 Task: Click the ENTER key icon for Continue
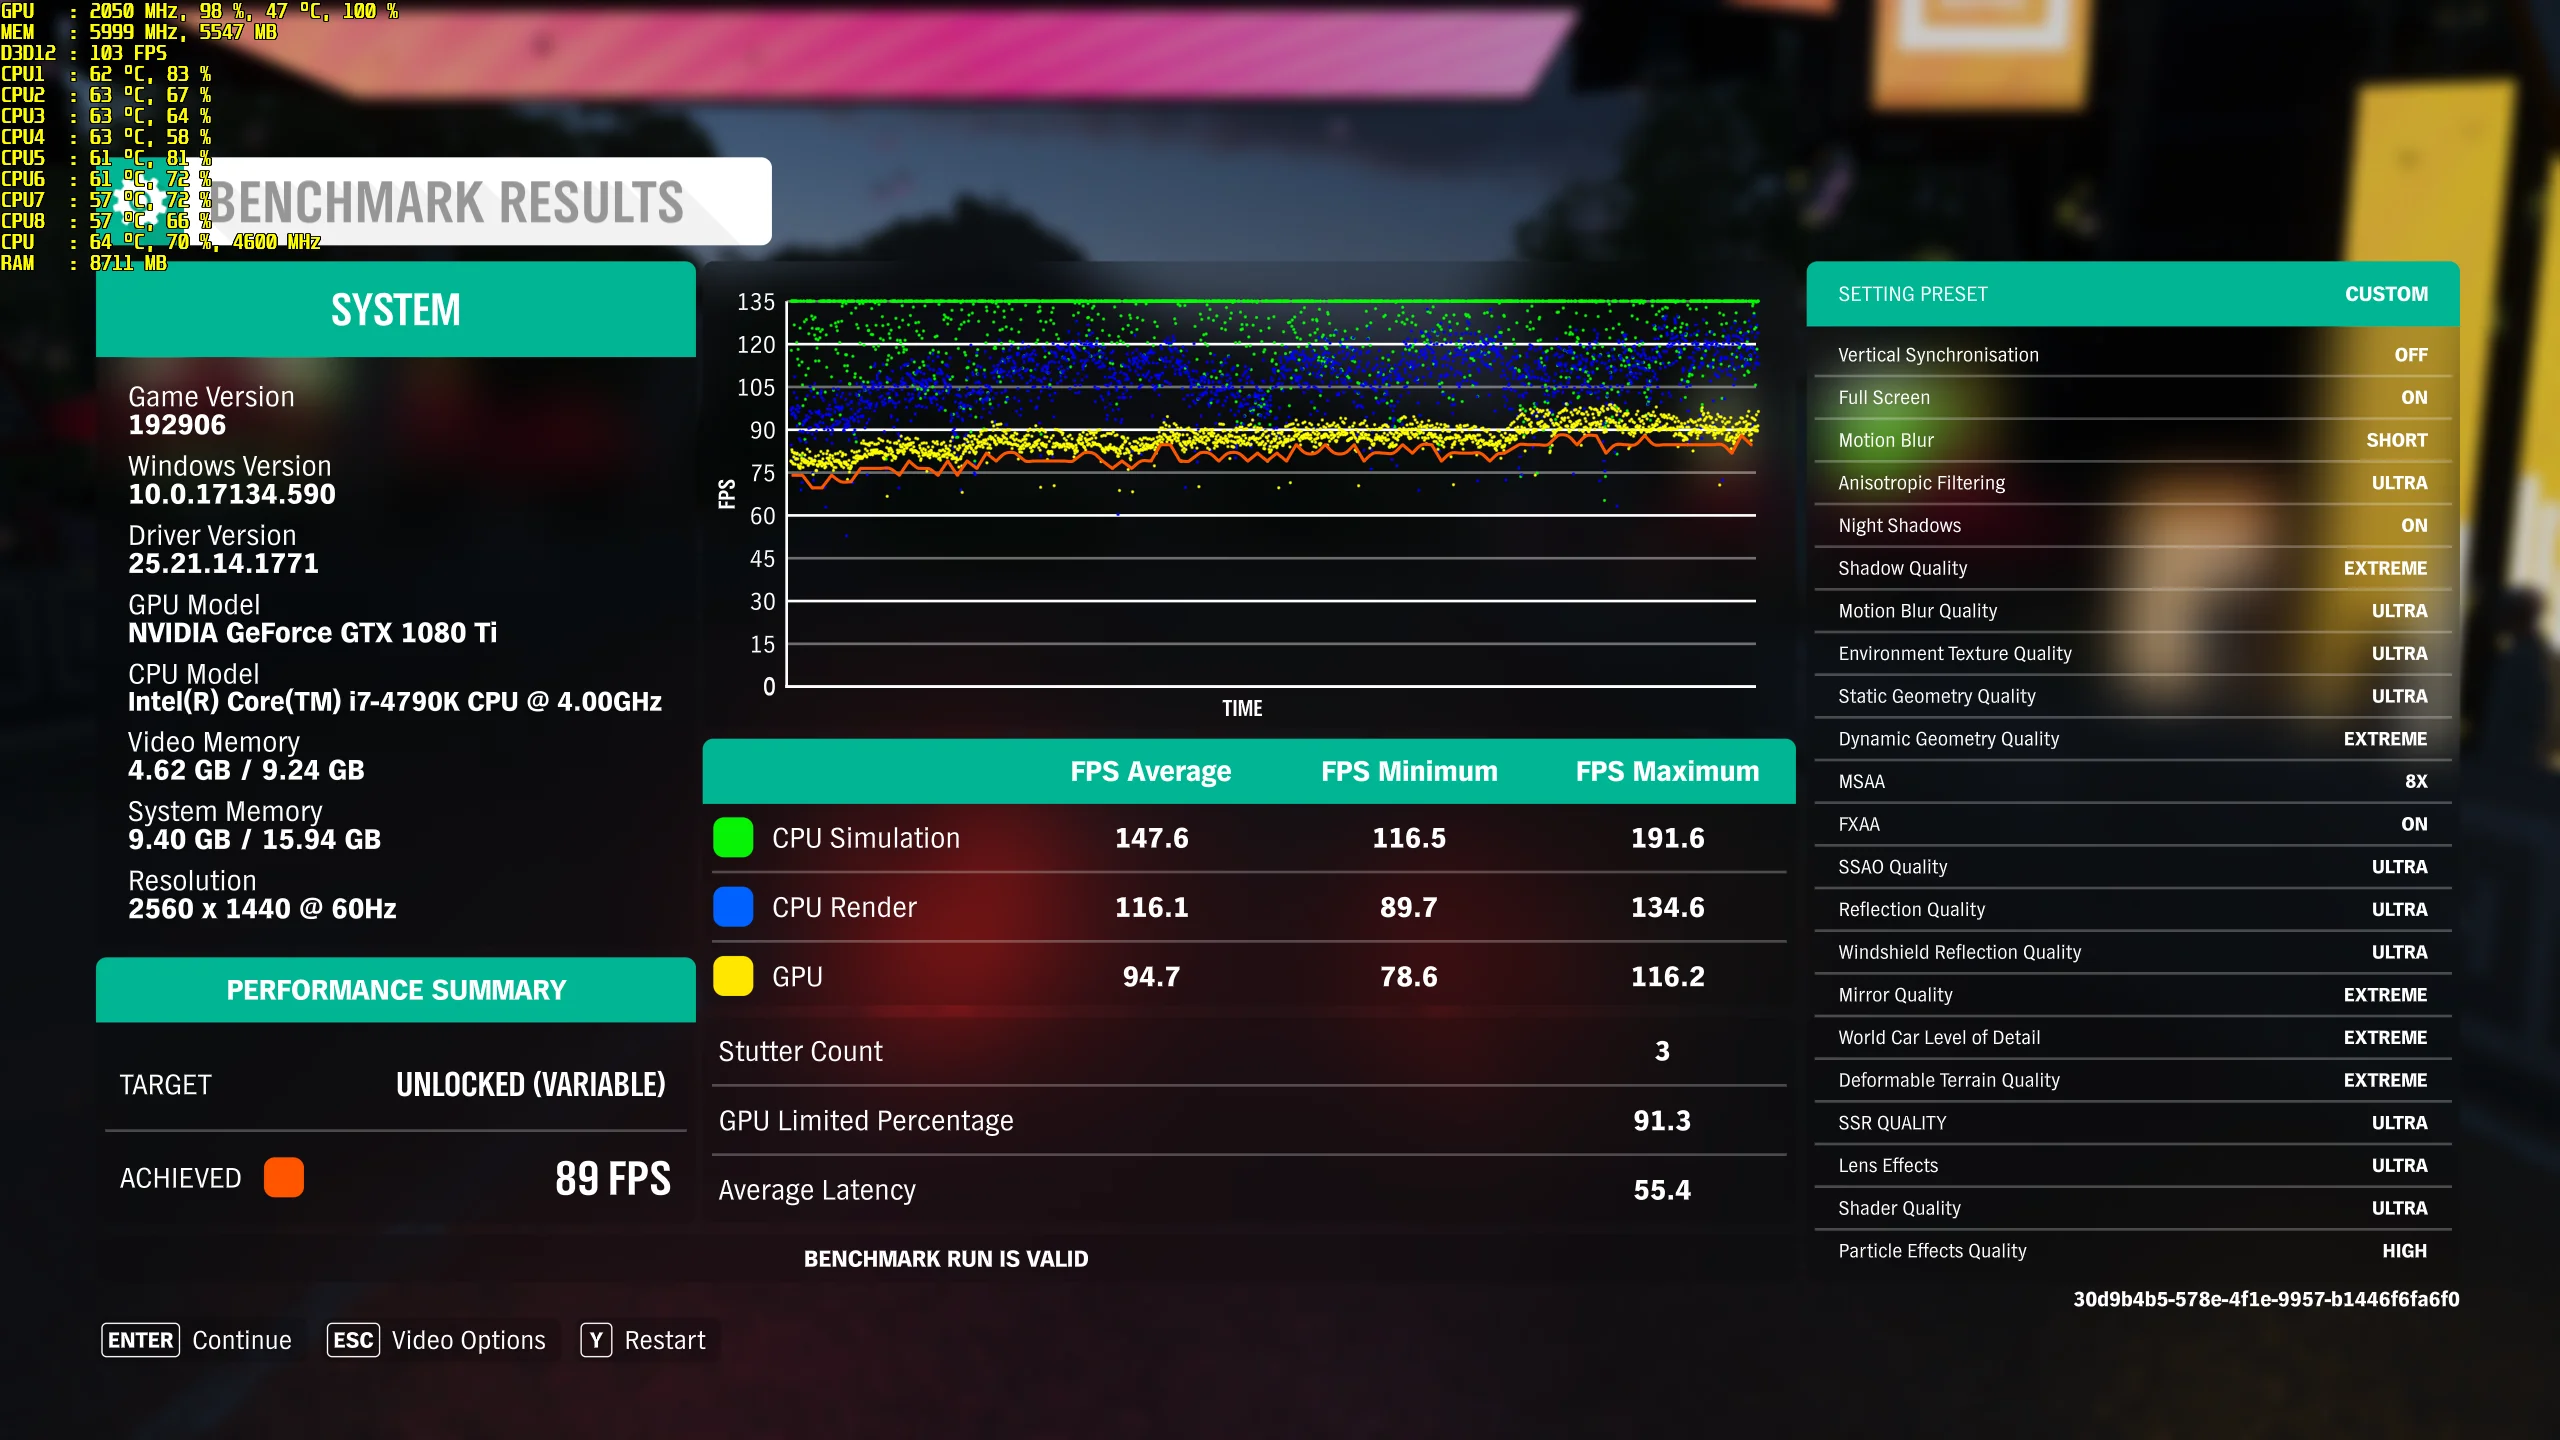click(140, 1340)
